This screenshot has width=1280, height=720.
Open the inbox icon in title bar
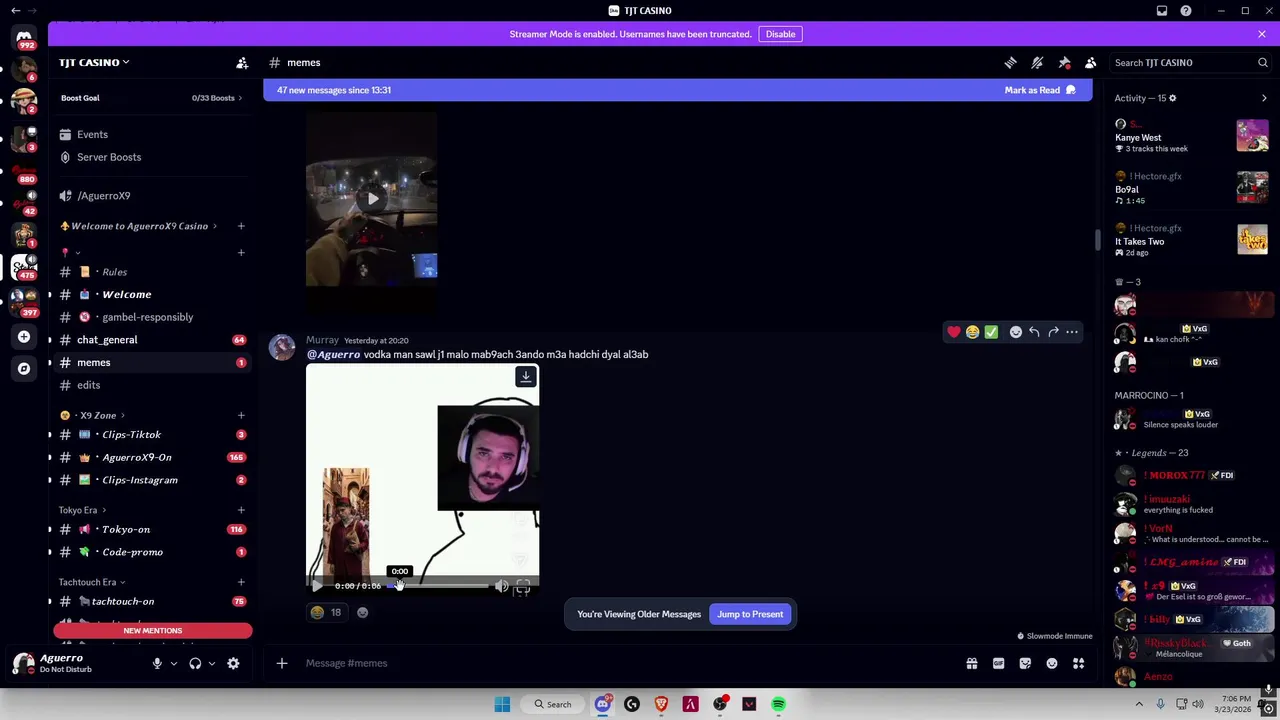point(1162,11)
